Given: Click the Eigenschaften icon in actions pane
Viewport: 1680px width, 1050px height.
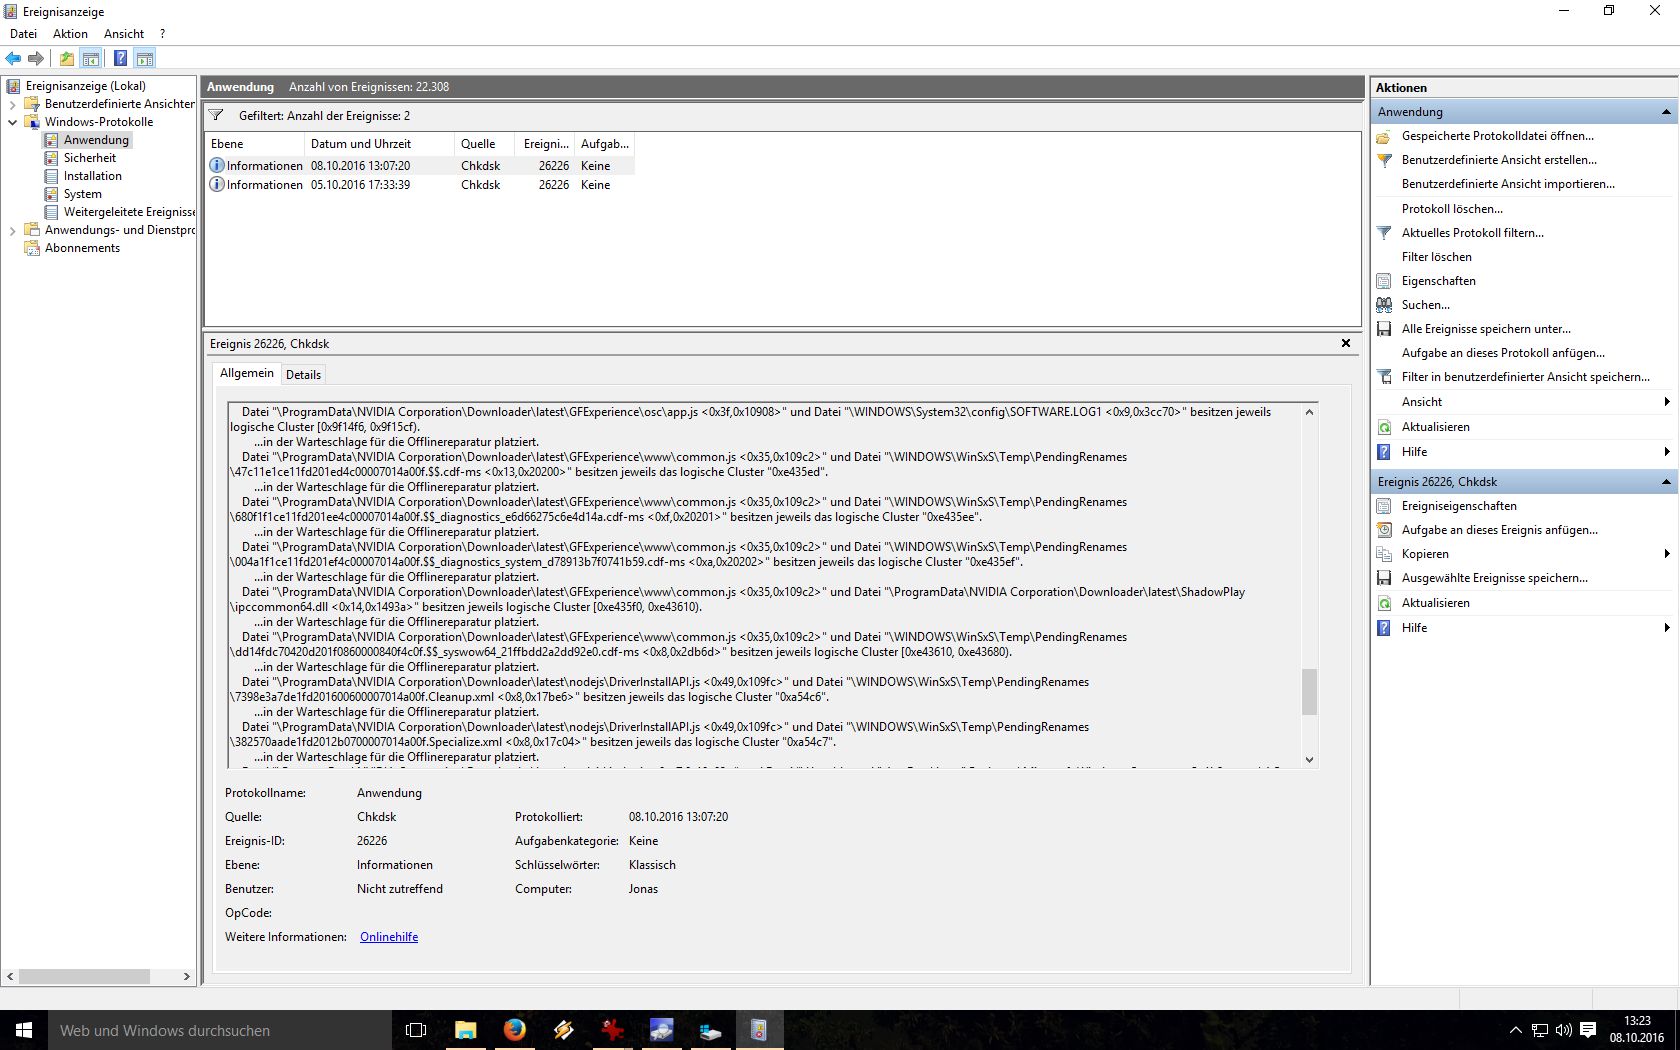Looking at the screenshot, I should pos(1384,281).
